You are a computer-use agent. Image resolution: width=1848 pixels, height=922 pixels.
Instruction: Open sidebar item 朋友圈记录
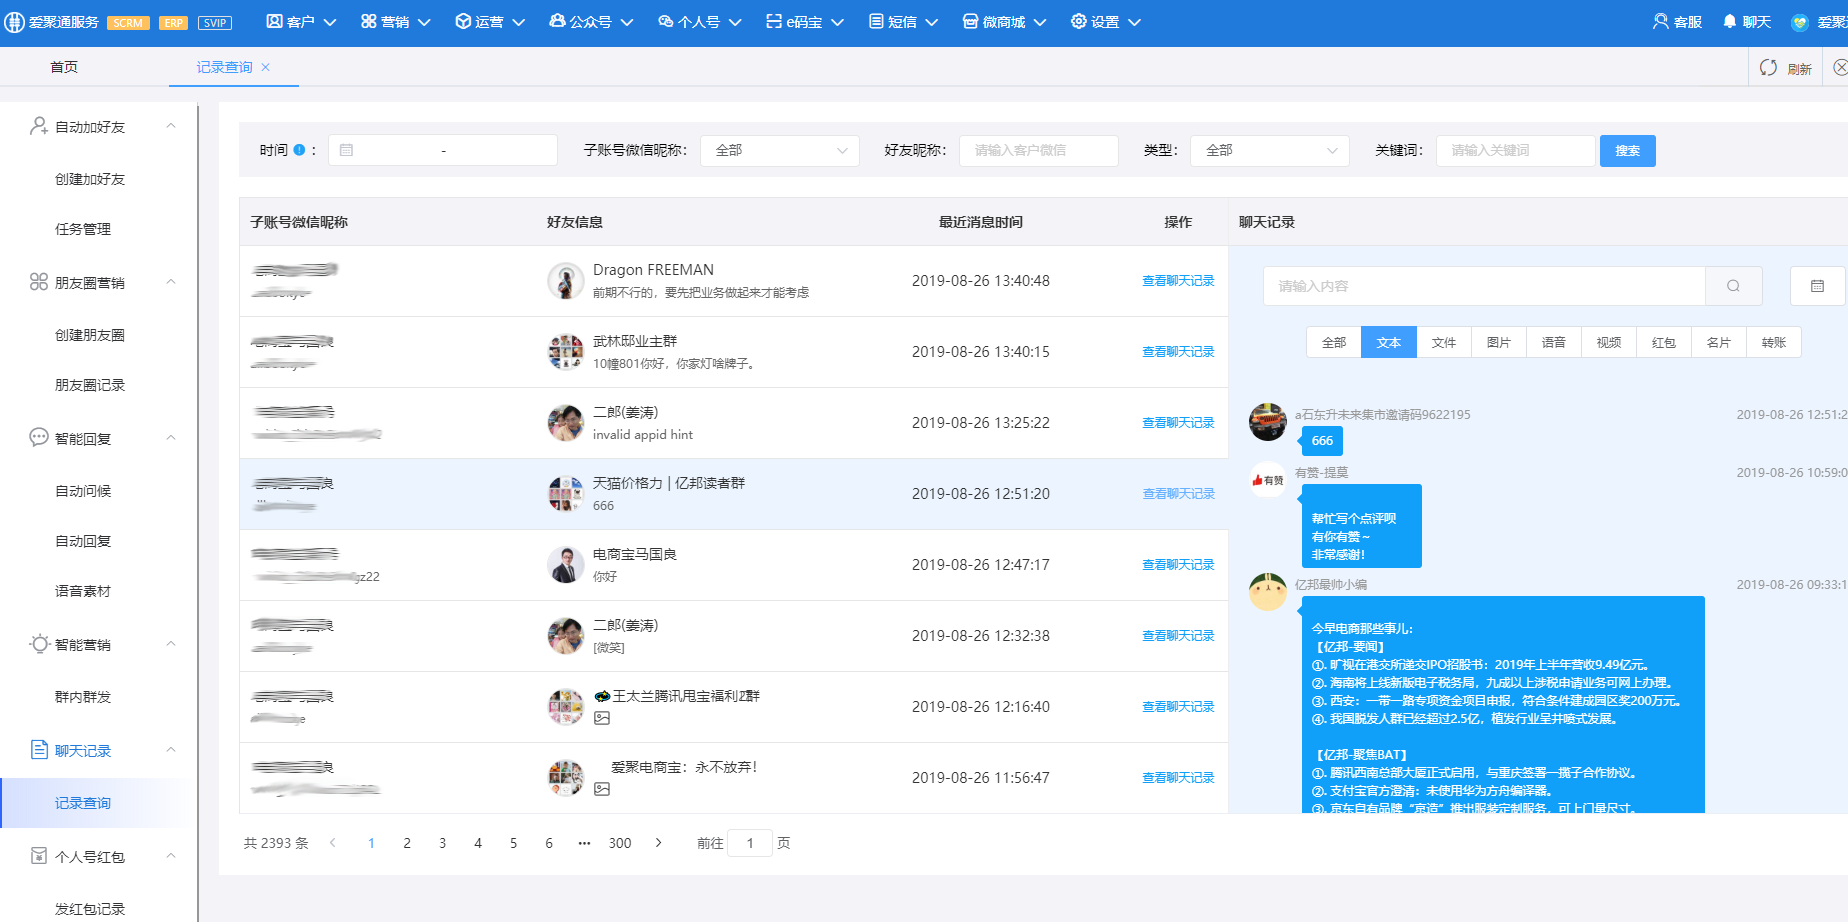[90, 385]
